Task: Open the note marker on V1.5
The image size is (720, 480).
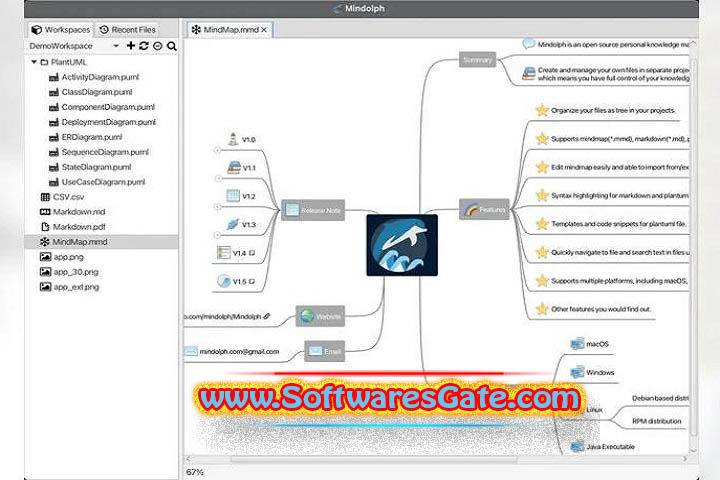Action: point(252,282)
